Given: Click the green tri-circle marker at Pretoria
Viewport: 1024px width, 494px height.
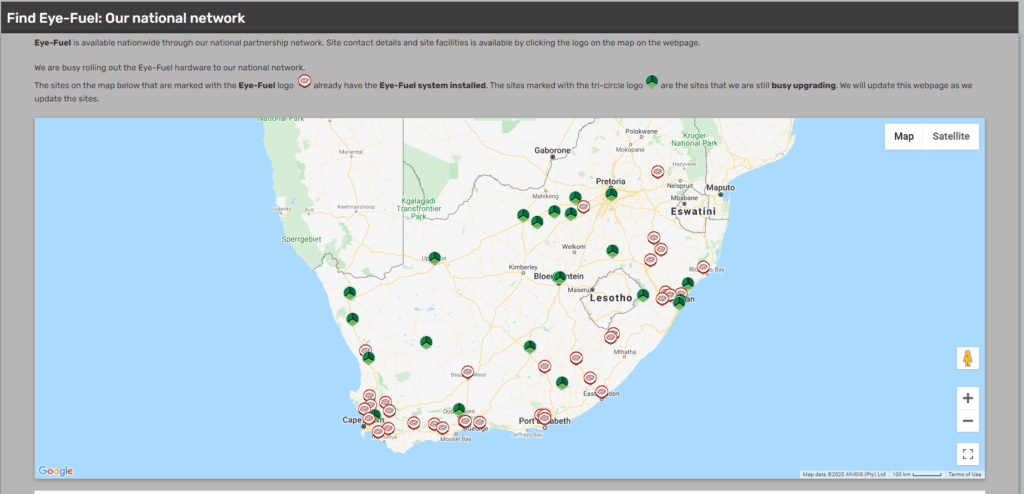Looking at the screenshot, I should coord(611,194).
